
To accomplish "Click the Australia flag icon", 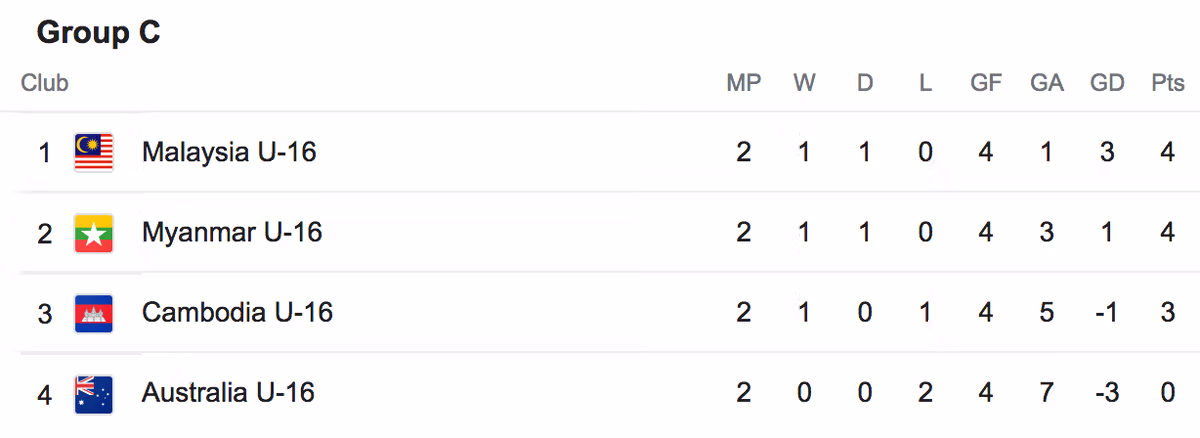I will coord(94,393).
